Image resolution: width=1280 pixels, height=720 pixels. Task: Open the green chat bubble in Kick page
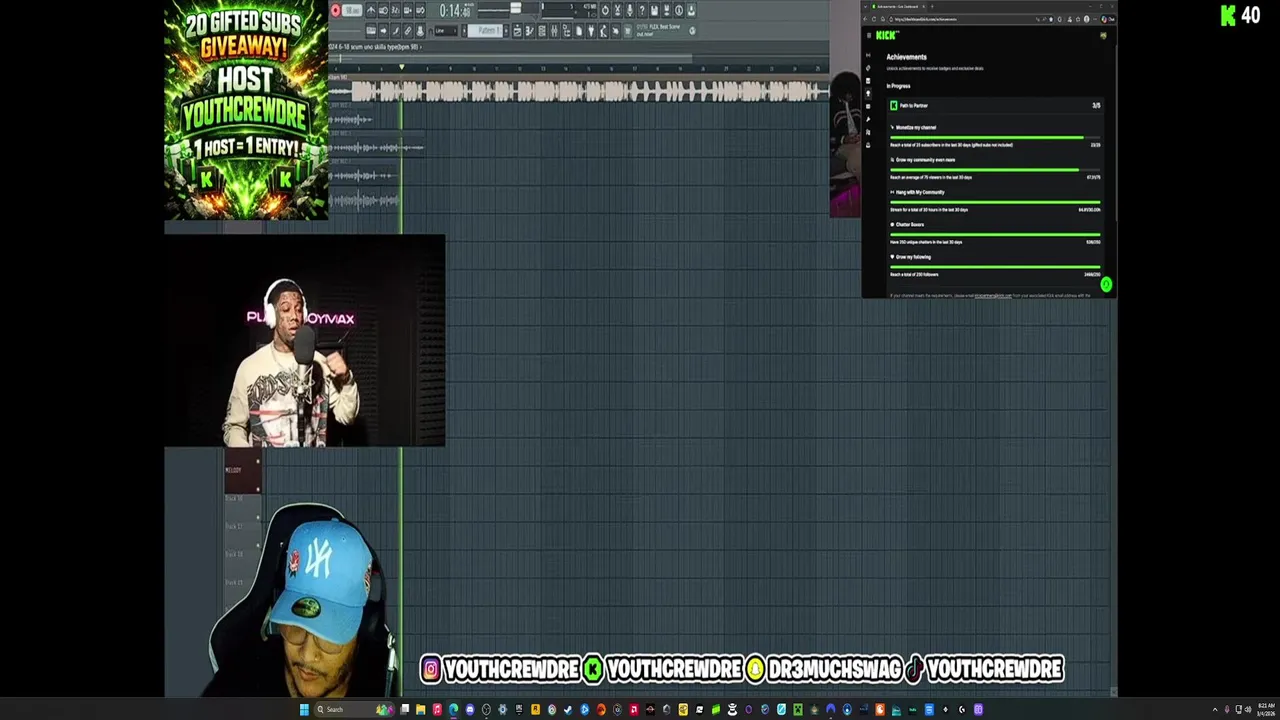pyautogui.click(x=1106, y=285)
